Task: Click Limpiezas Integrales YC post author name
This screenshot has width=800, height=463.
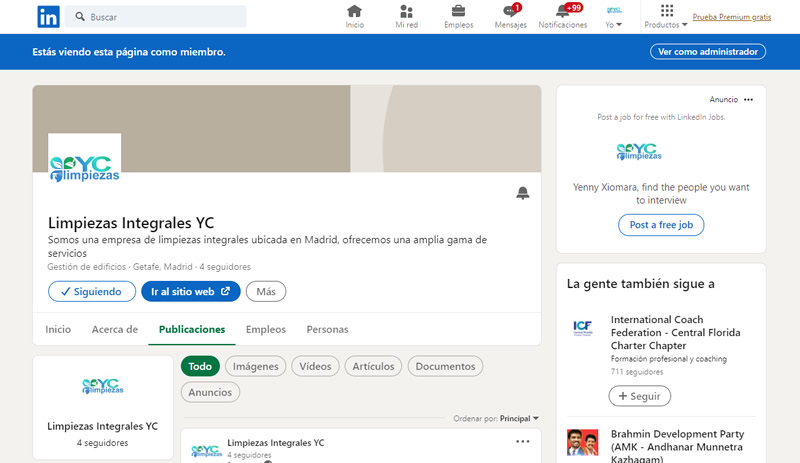Action: [276, 443]
